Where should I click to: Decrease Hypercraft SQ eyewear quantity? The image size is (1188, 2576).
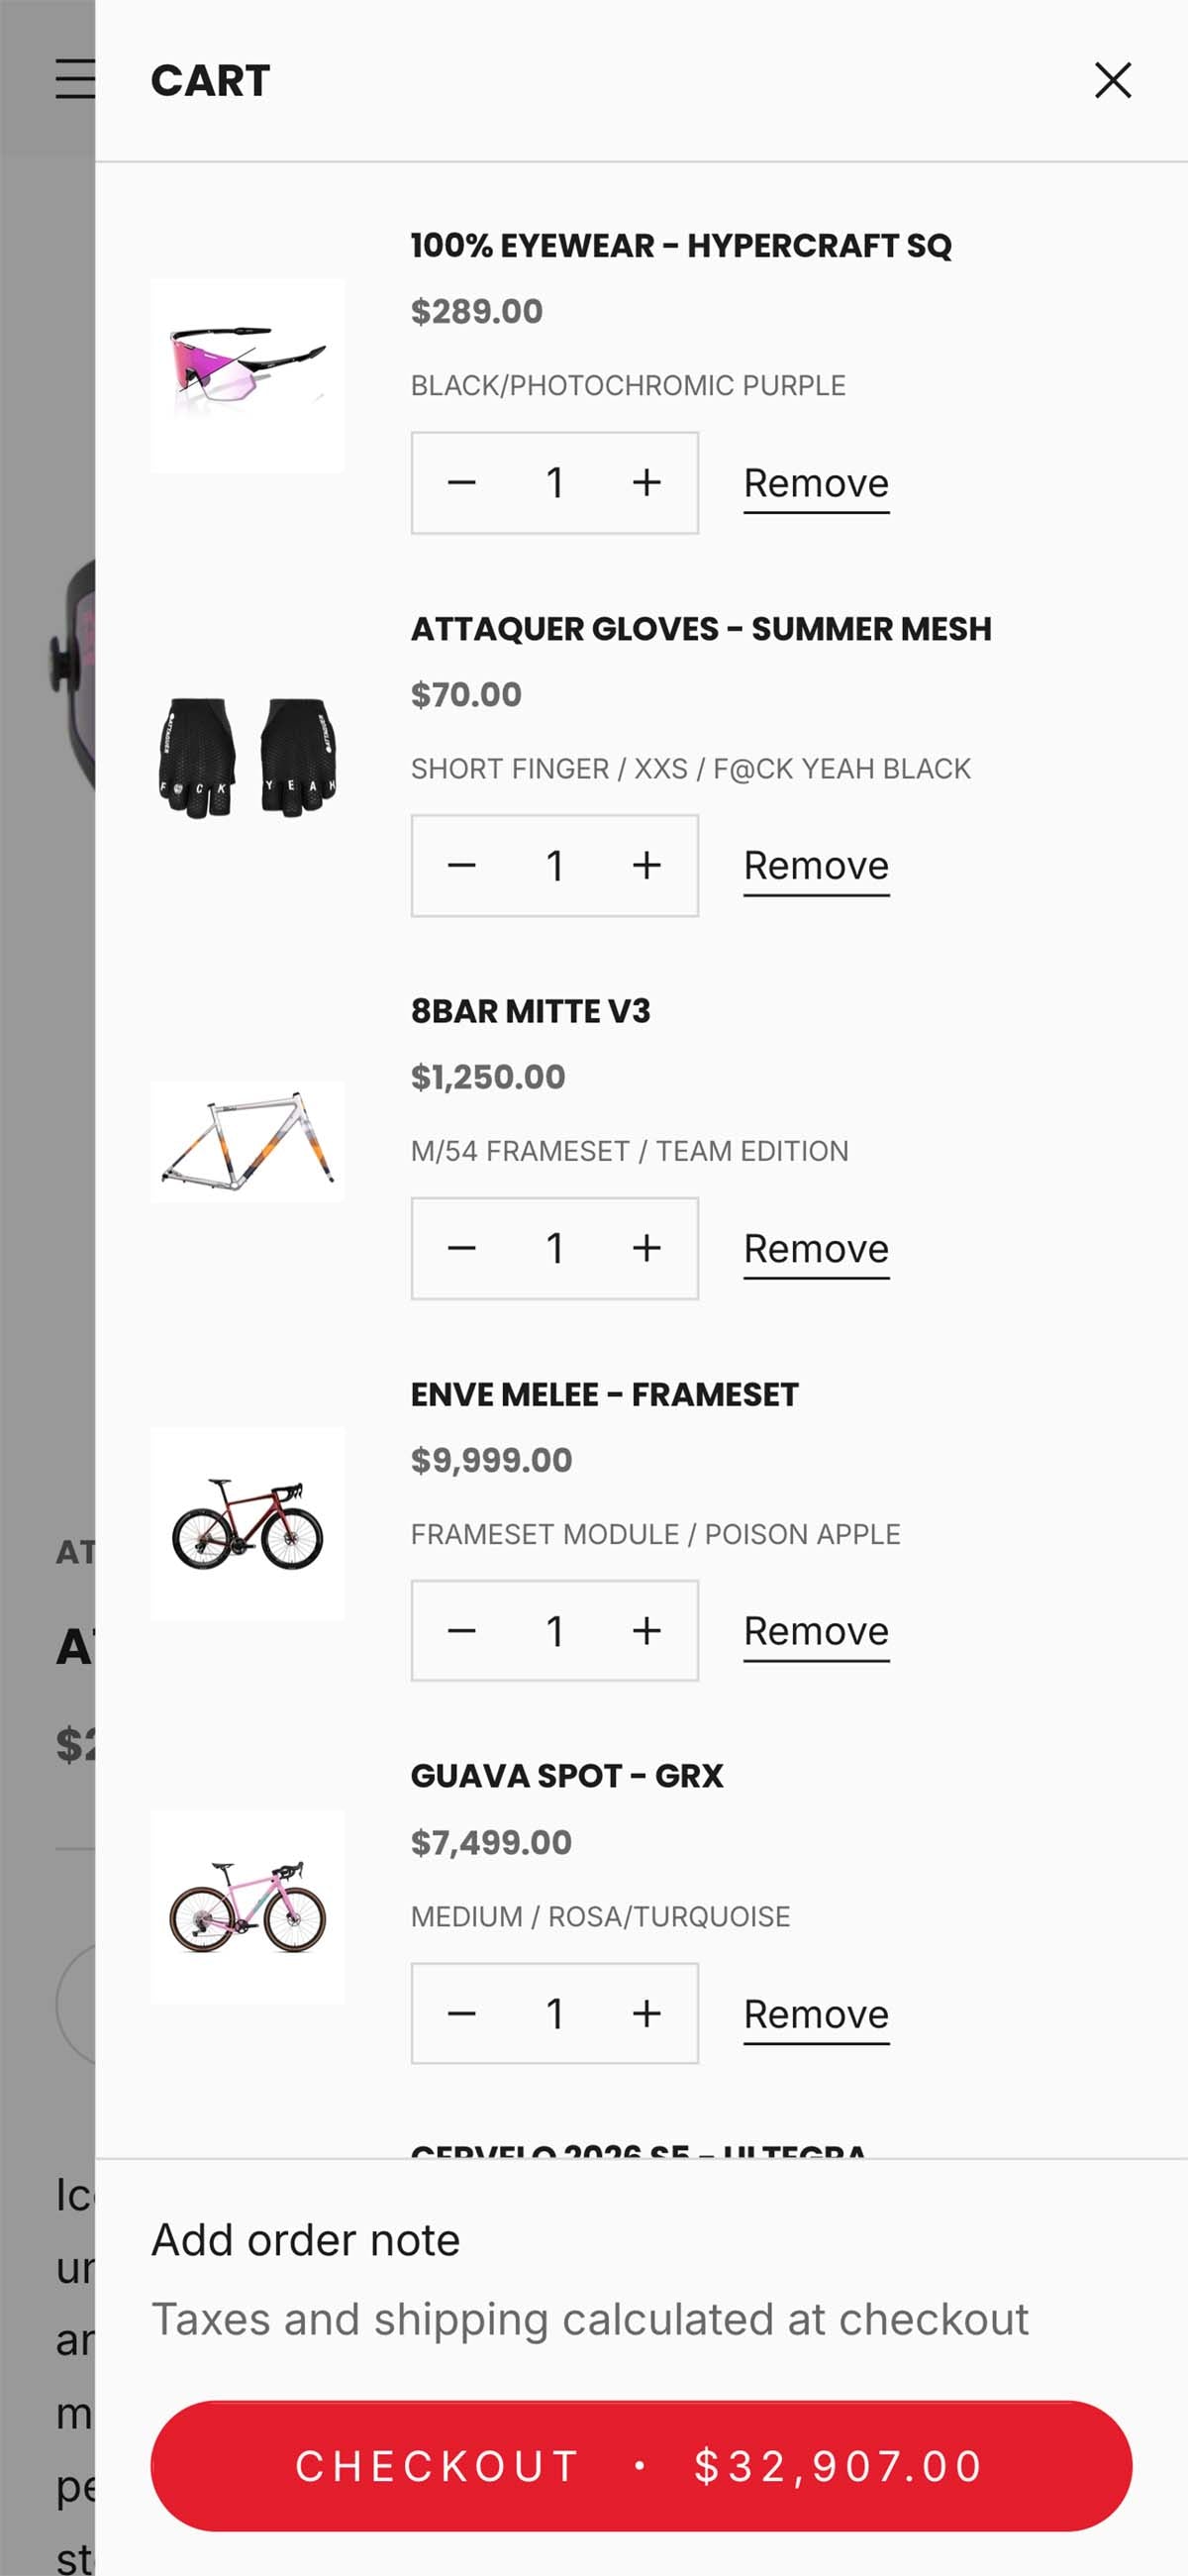point(461,483)
